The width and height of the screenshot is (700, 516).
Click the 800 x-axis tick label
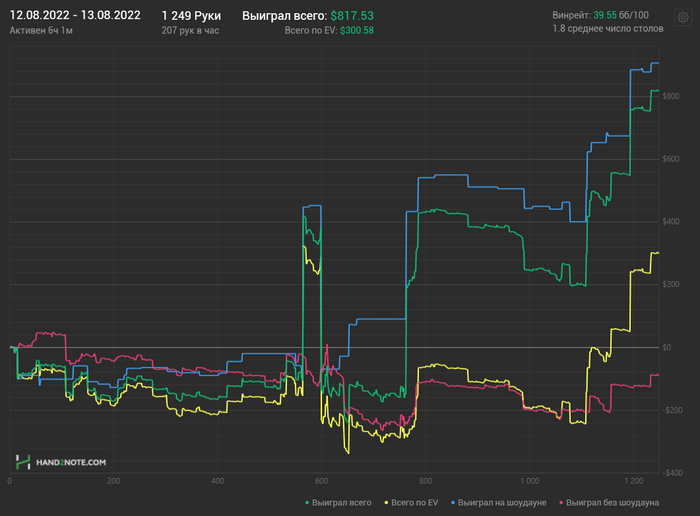pyautogui.click(x=425, y=481)
